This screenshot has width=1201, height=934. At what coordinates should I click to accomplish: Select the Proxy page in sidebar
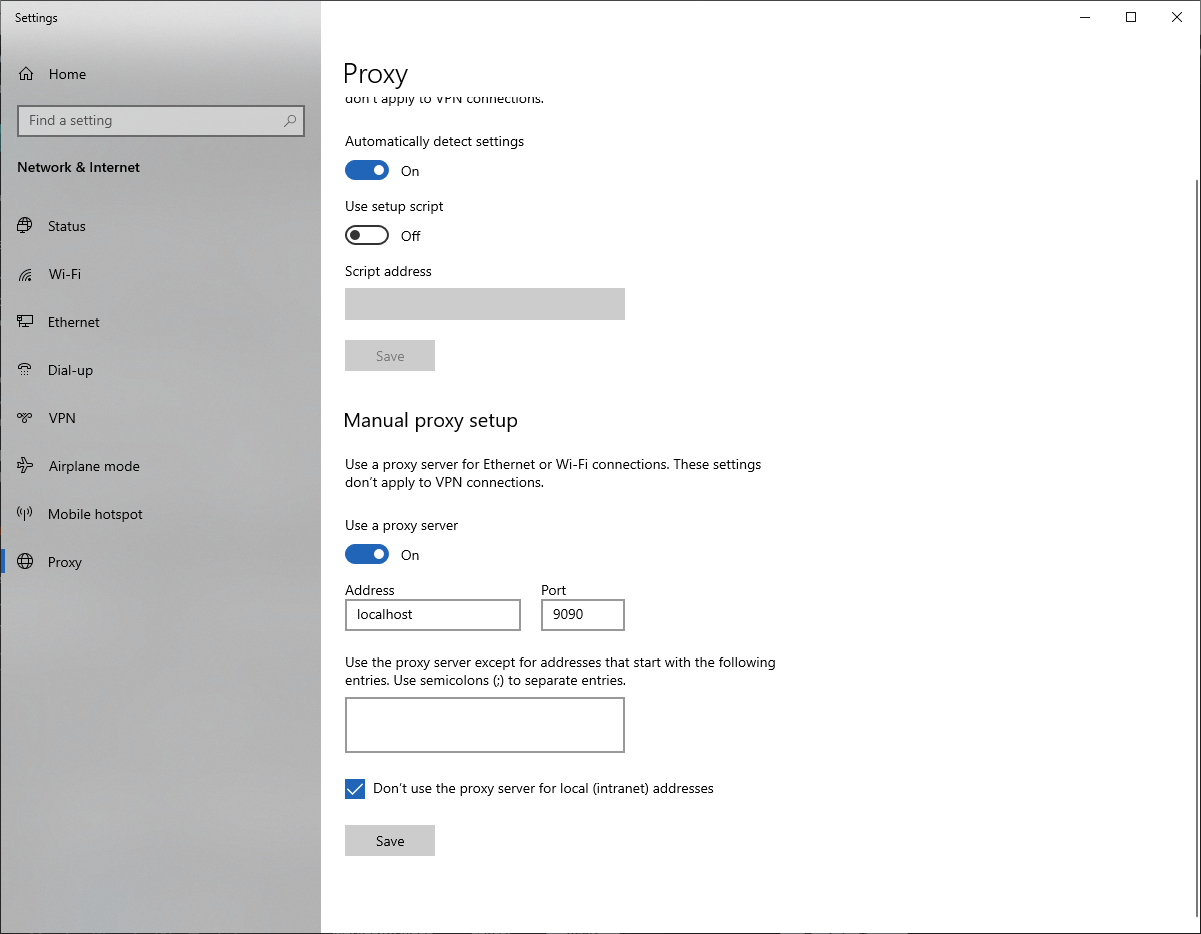tap(65, 562)
